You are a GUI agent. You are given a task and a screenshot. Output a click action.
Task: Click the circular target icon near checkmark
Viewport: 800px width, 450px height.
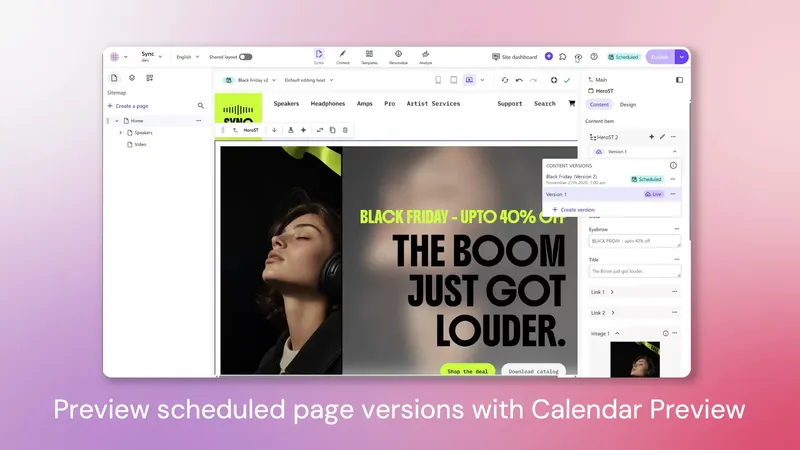554,80
